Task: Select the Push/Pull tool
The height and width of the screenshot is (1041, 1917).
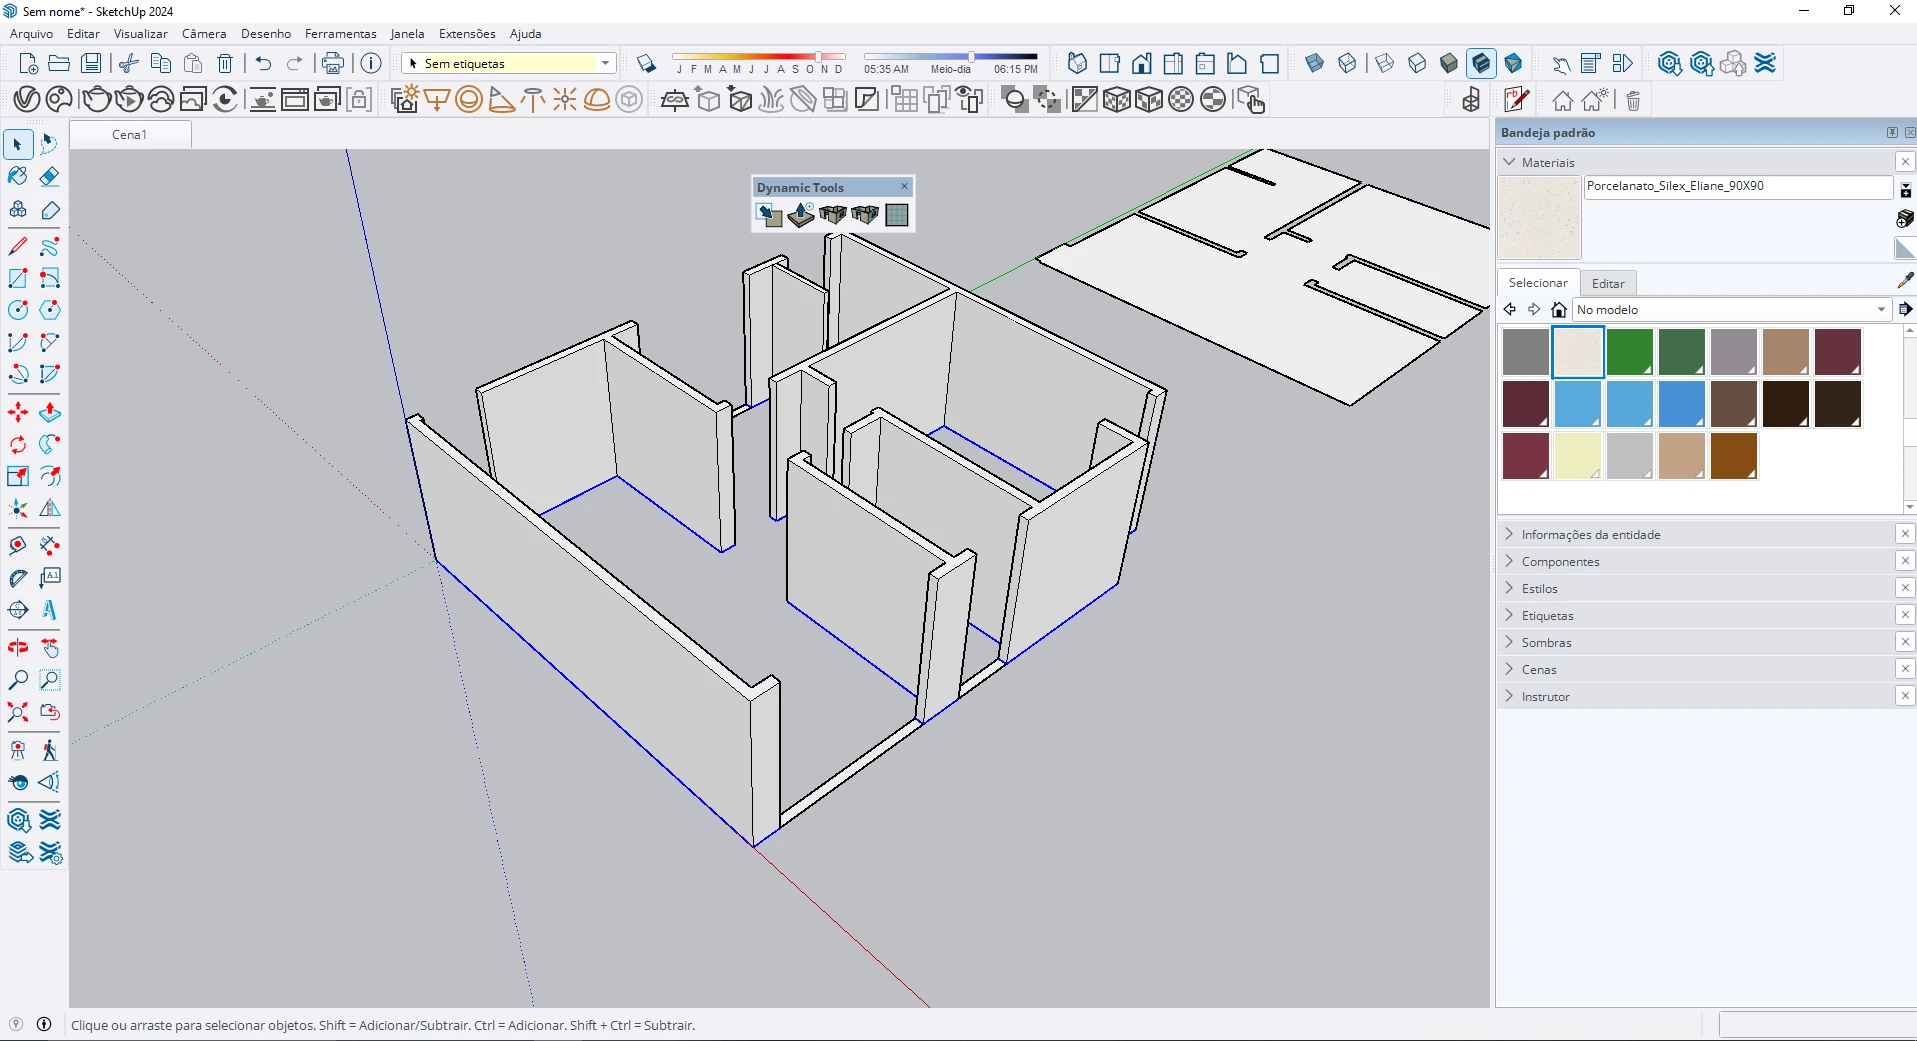Action: (49, 412)
